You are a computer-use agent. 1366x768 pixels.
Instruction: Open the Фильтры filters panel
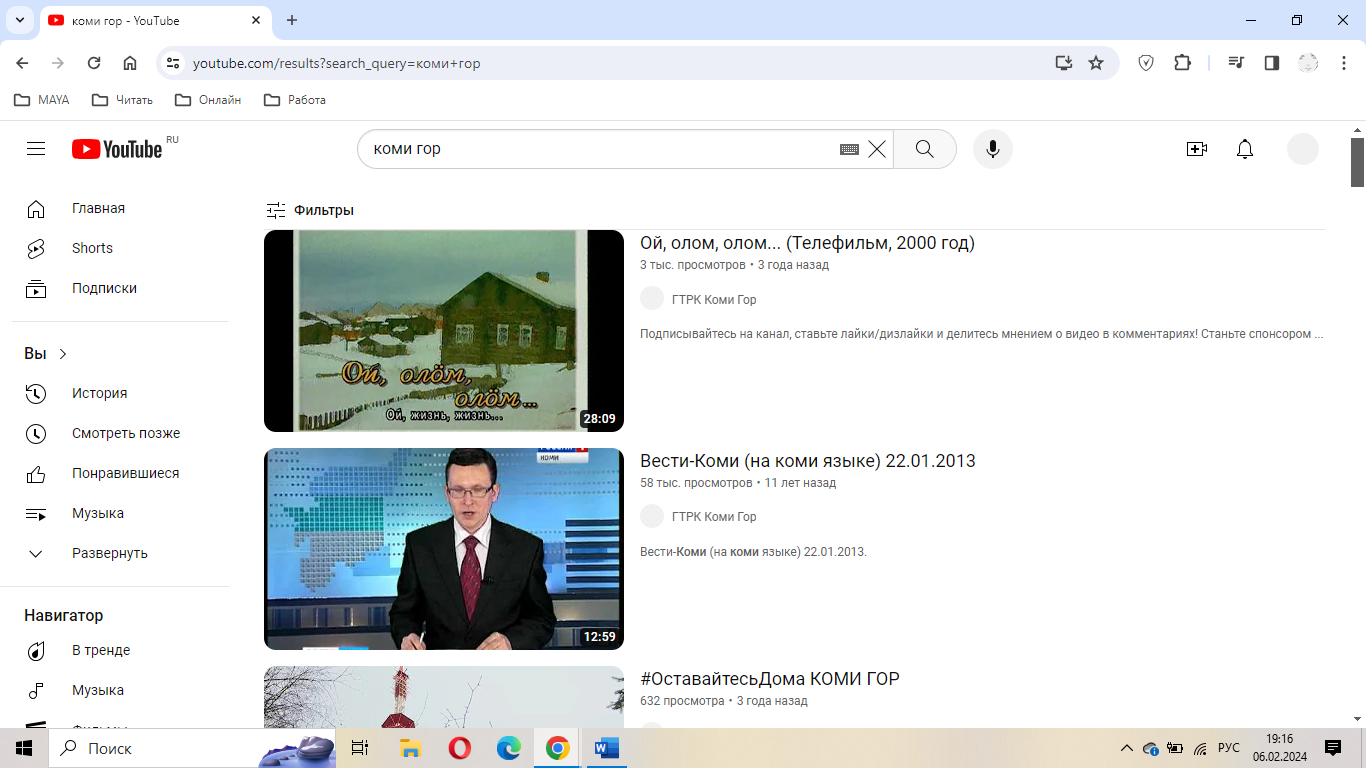coord(310,210)
